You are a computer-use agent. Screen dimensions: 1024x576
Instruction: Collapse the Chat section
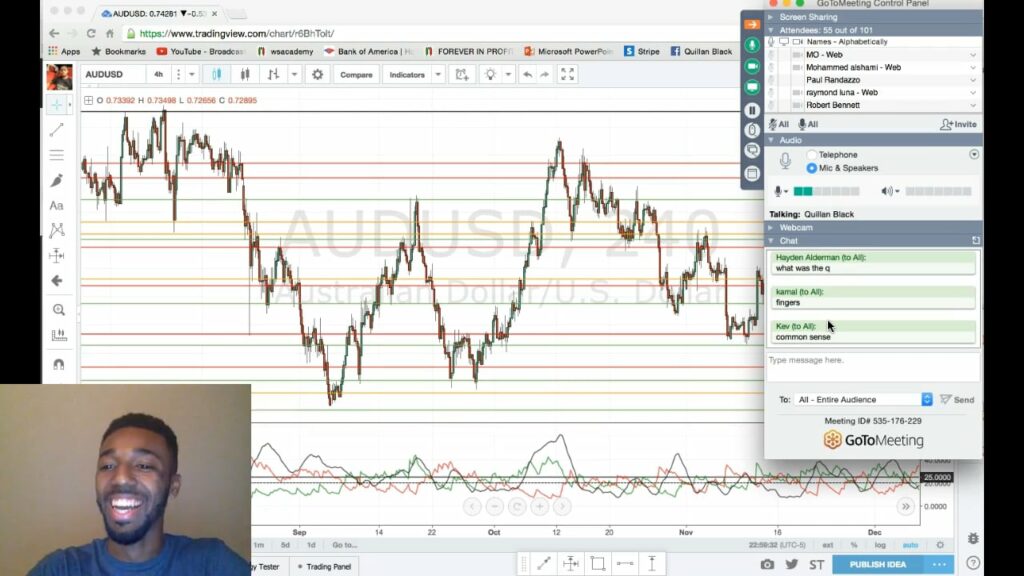click(771, 241)
